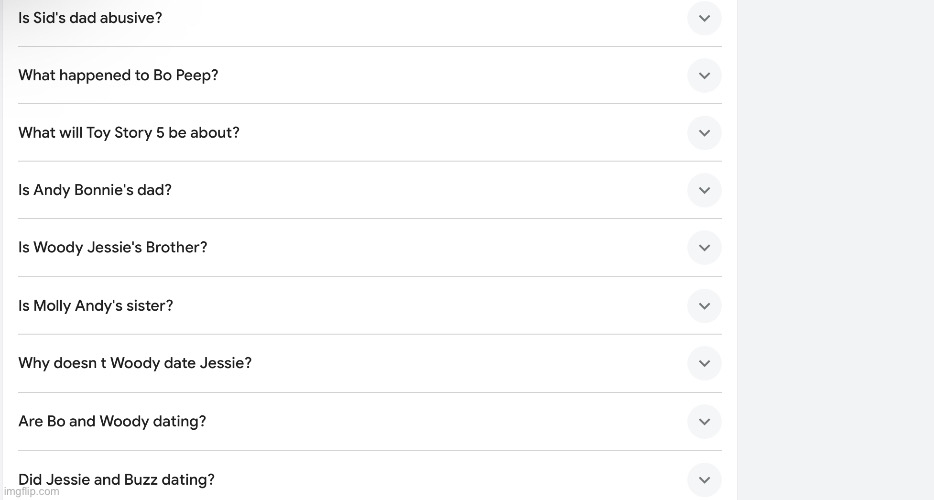Click 'Is Molly Andy's sister?' question text

tap(96, 306)
